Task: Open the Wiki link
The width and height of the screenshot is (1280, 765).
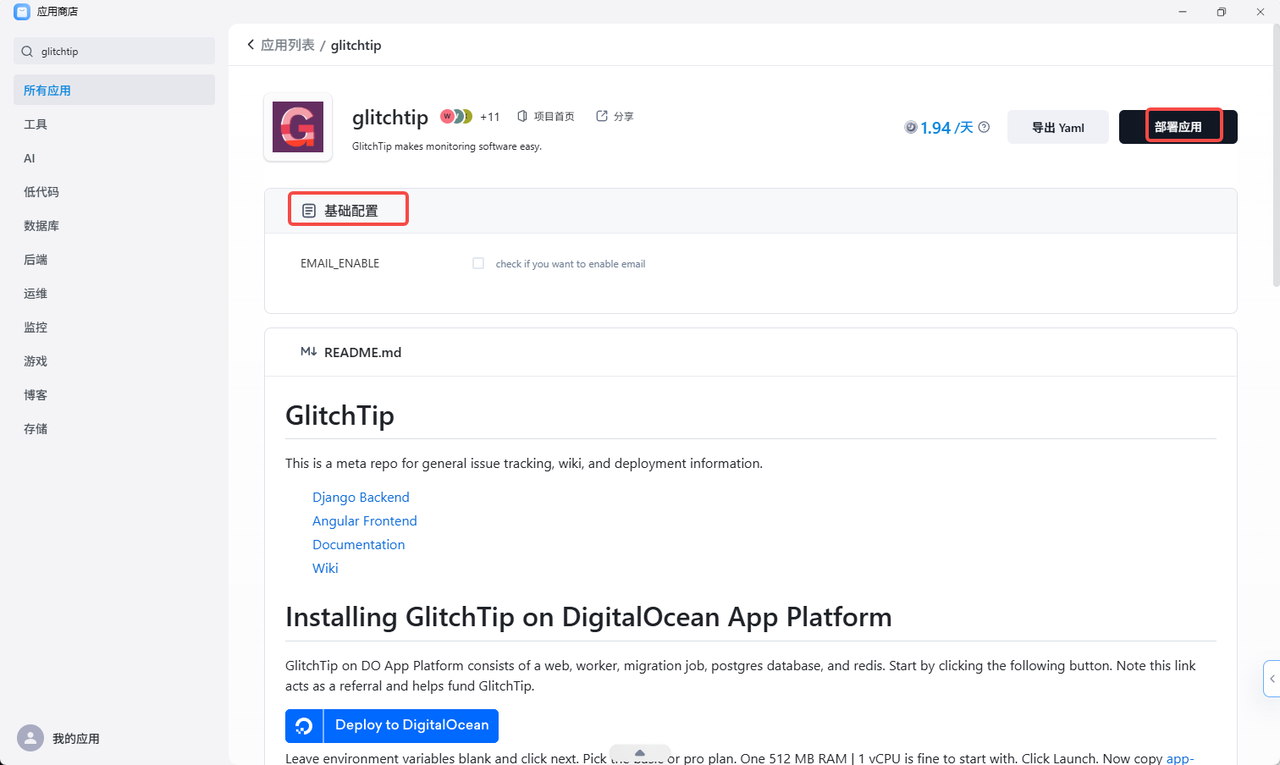Action: (325, 568)
